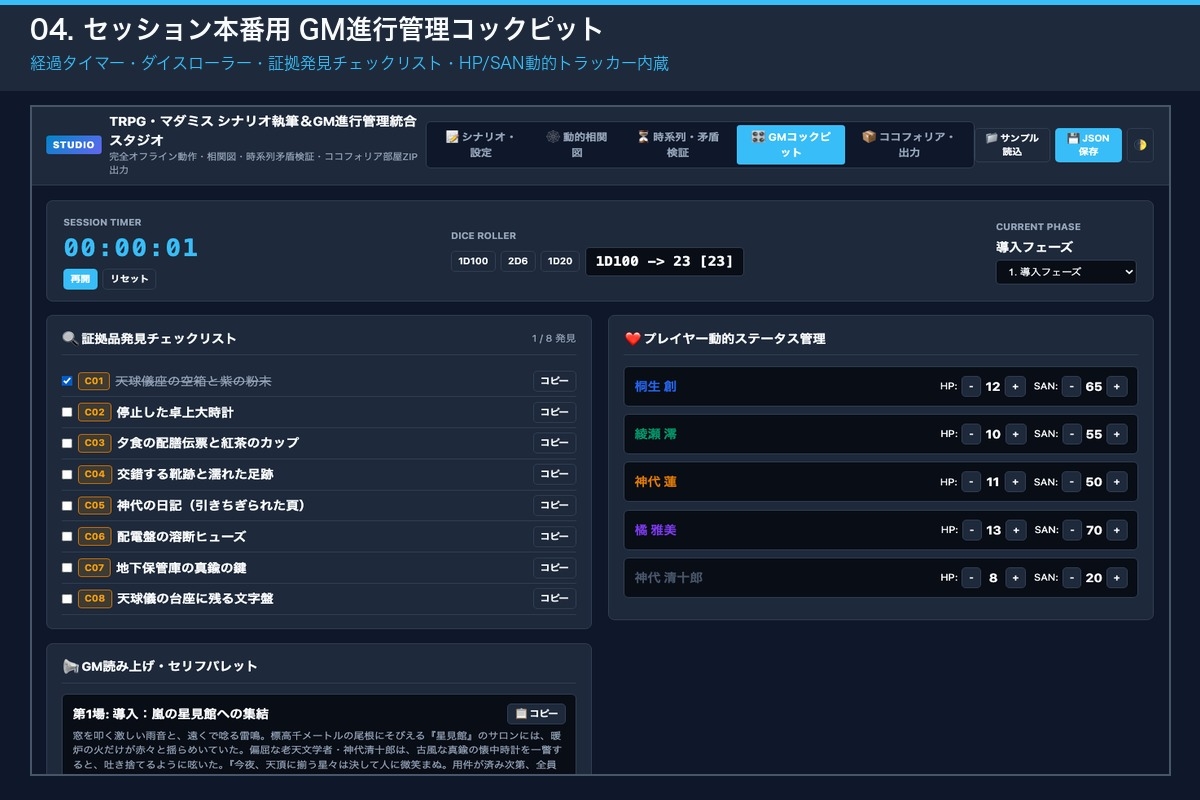Viewport: 1200px width, 800px height.
Task: Copy the 第1場 導入 narration text
Action: point(536,714)
